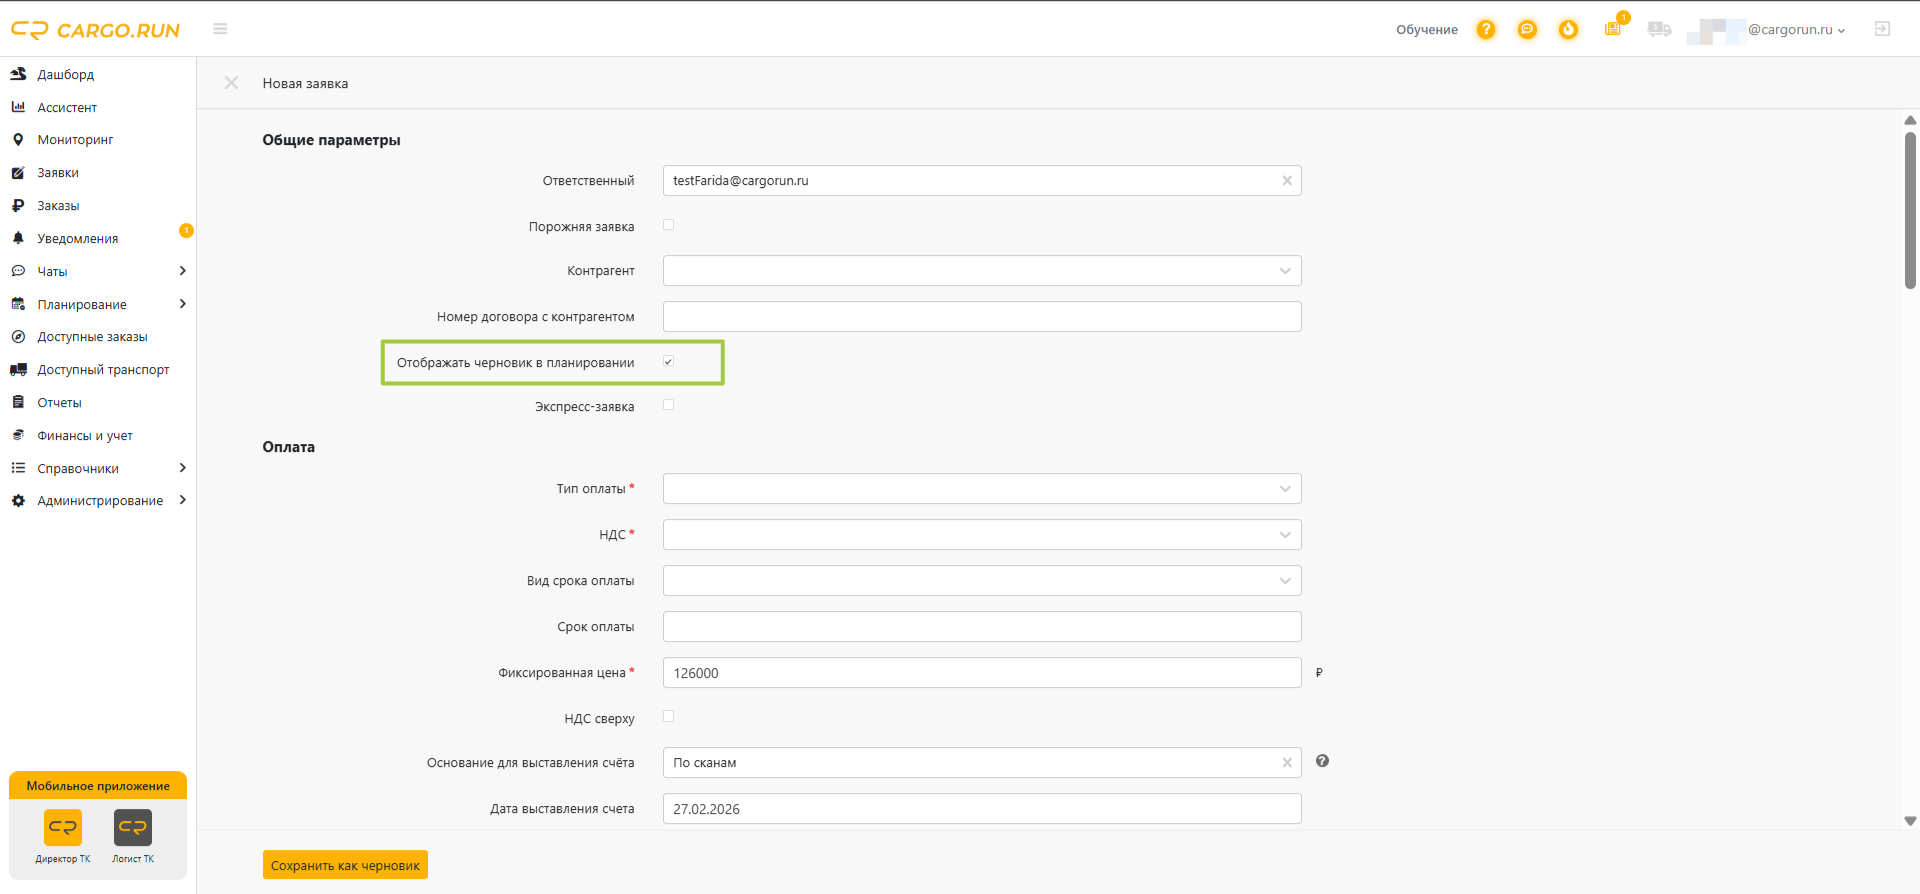Open the Тип оплаты dropdown
Image resolution: width=1920 pixels, height=894 pixels.
click(982, 489)
